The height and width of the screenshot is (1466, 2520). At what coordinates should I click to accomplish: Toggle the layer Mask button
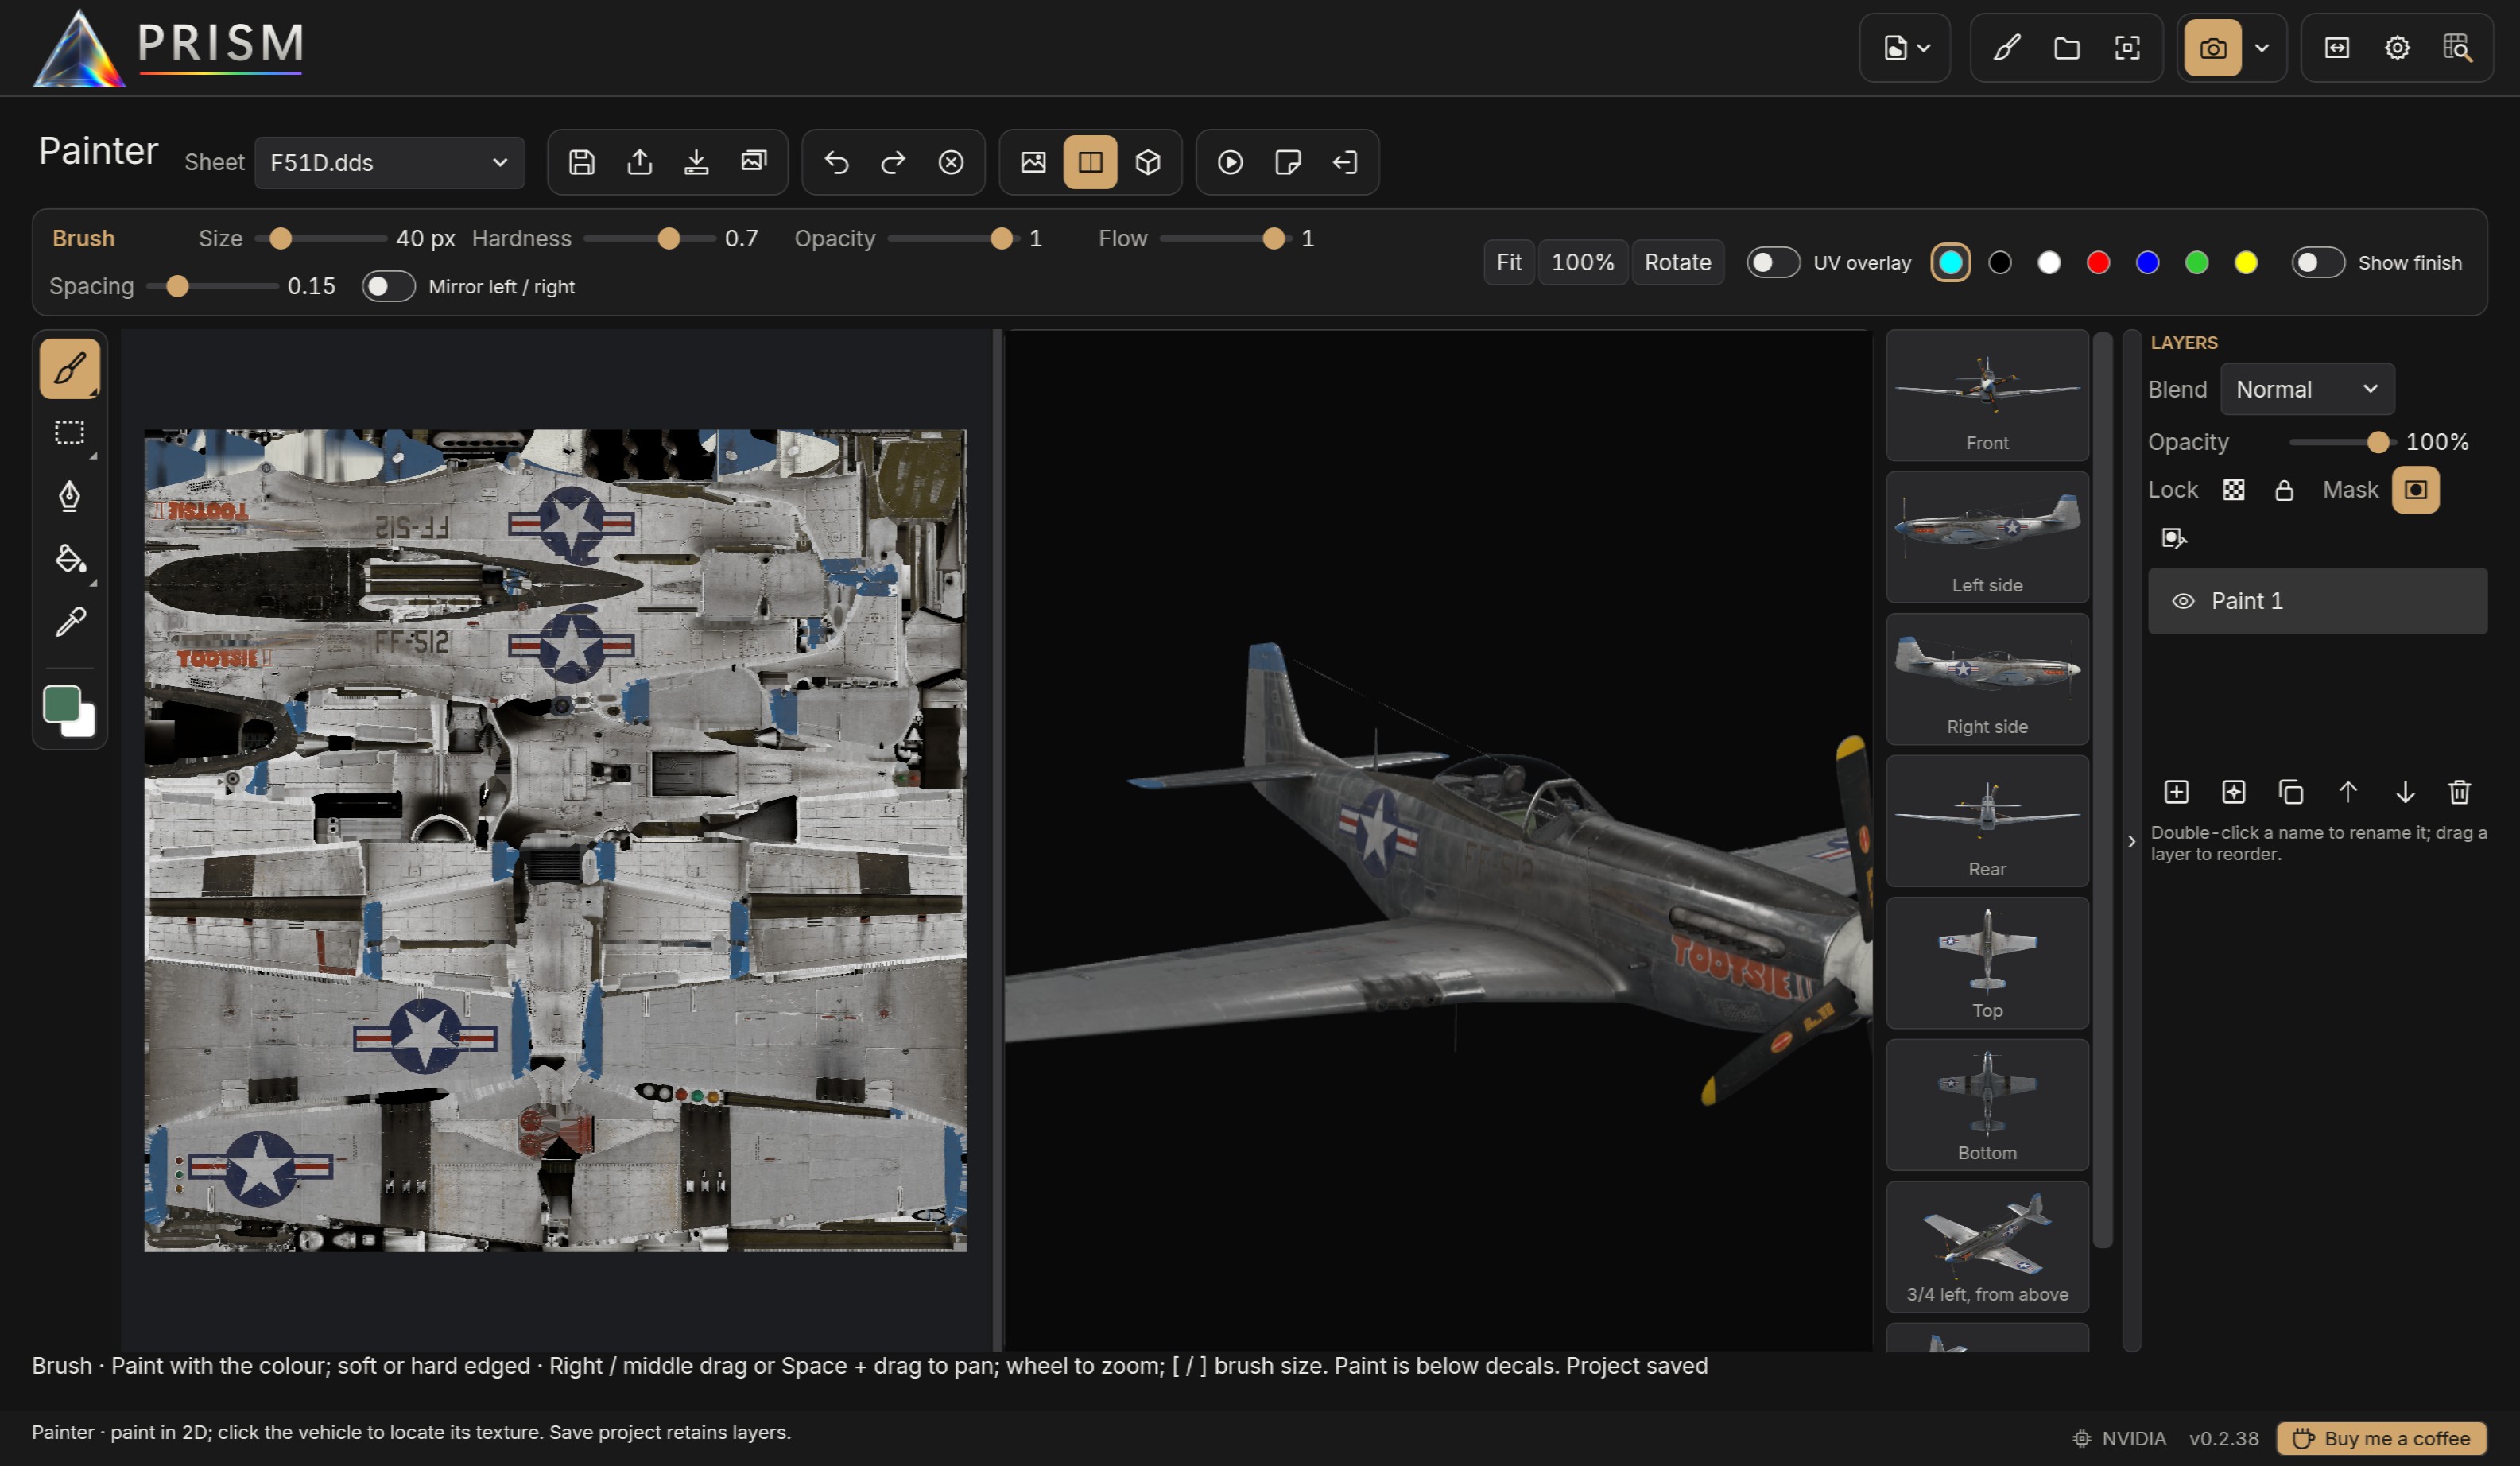[x=2415, y=489]
